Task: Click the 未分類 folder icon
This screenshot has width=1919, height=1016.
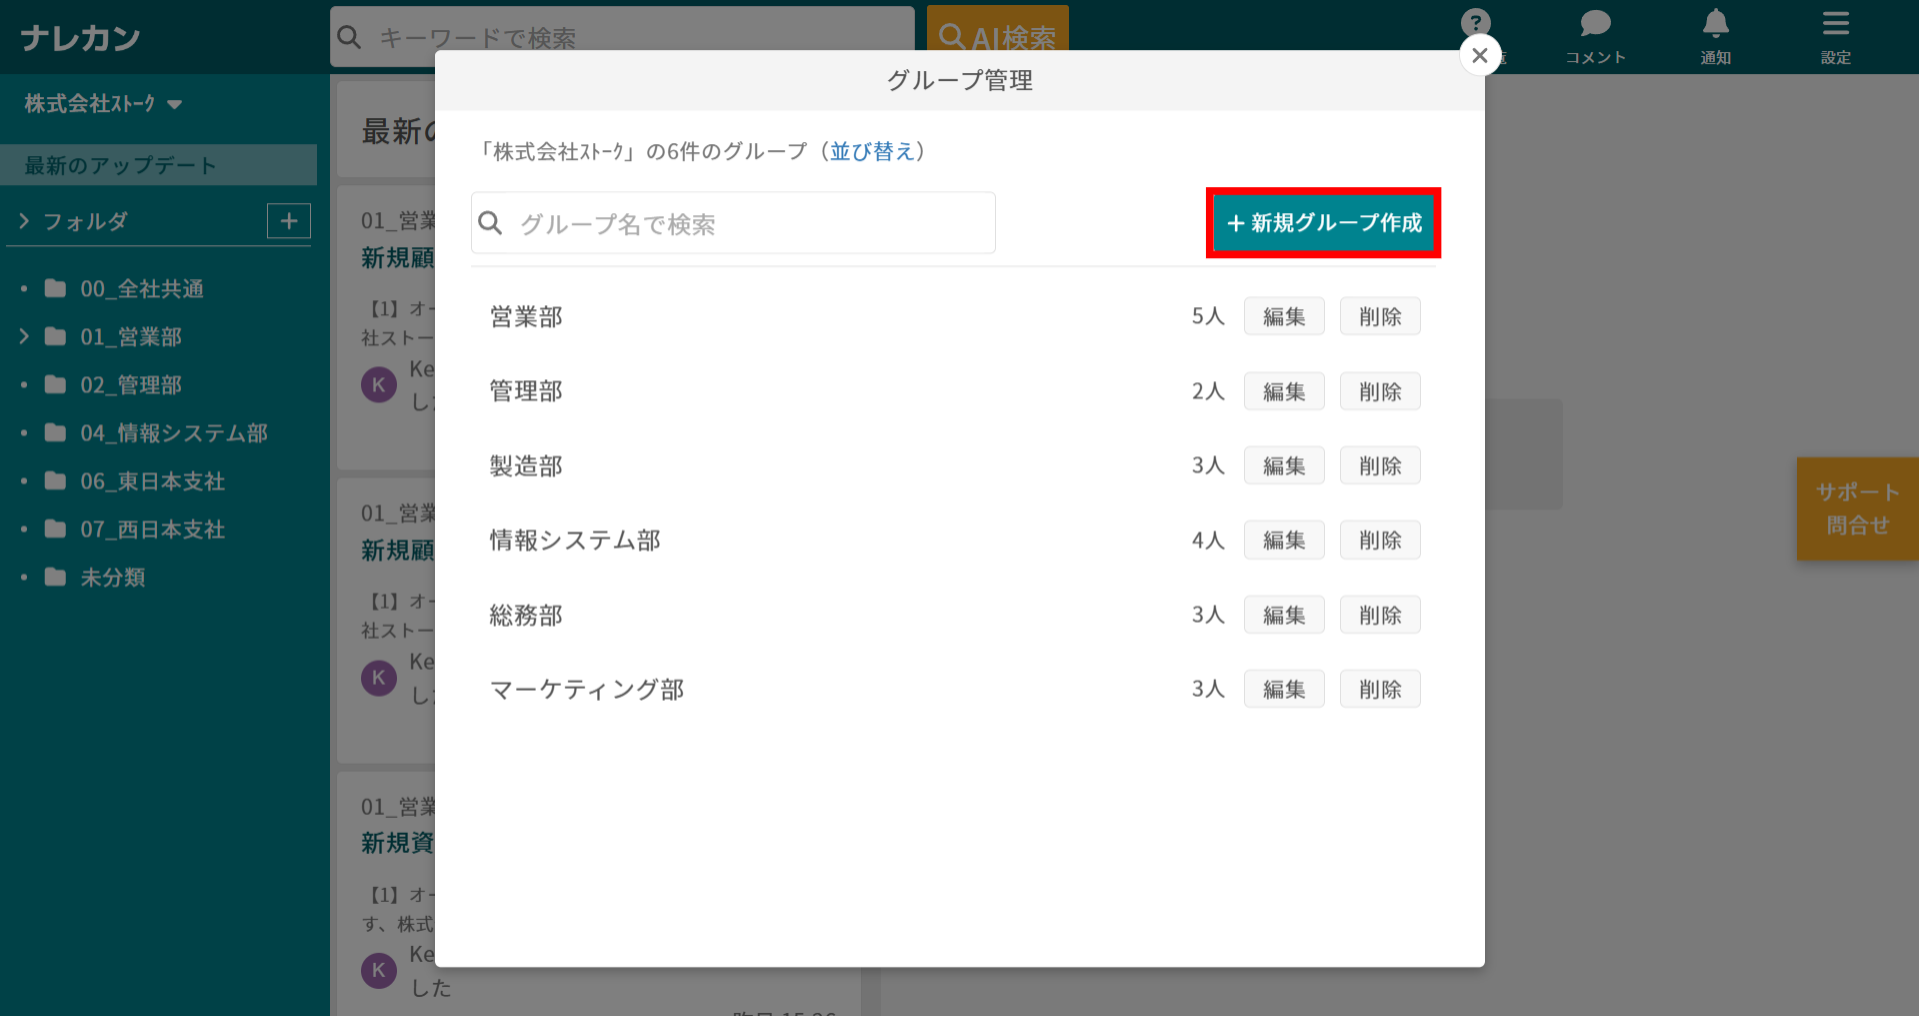Action: 55,577
